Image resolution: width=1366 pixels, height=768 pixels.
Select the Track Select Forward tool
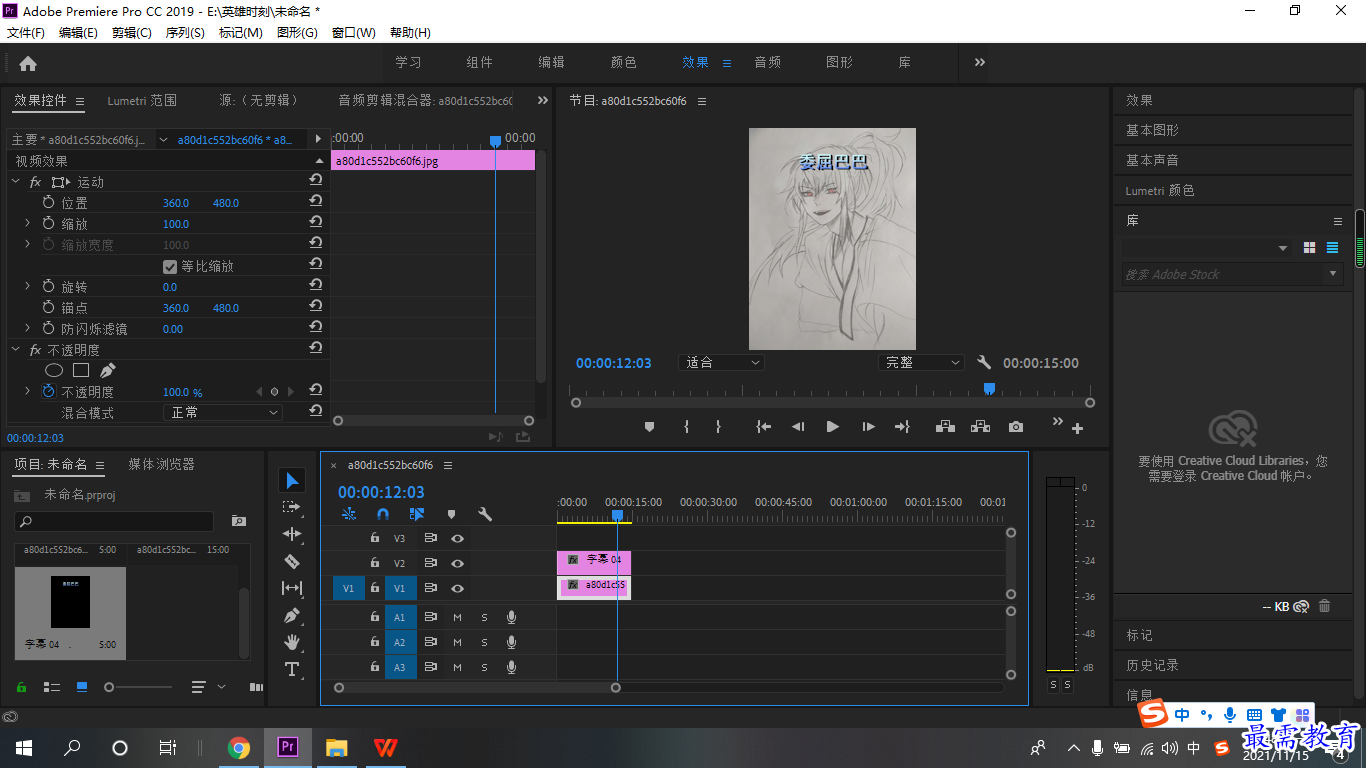292,508
